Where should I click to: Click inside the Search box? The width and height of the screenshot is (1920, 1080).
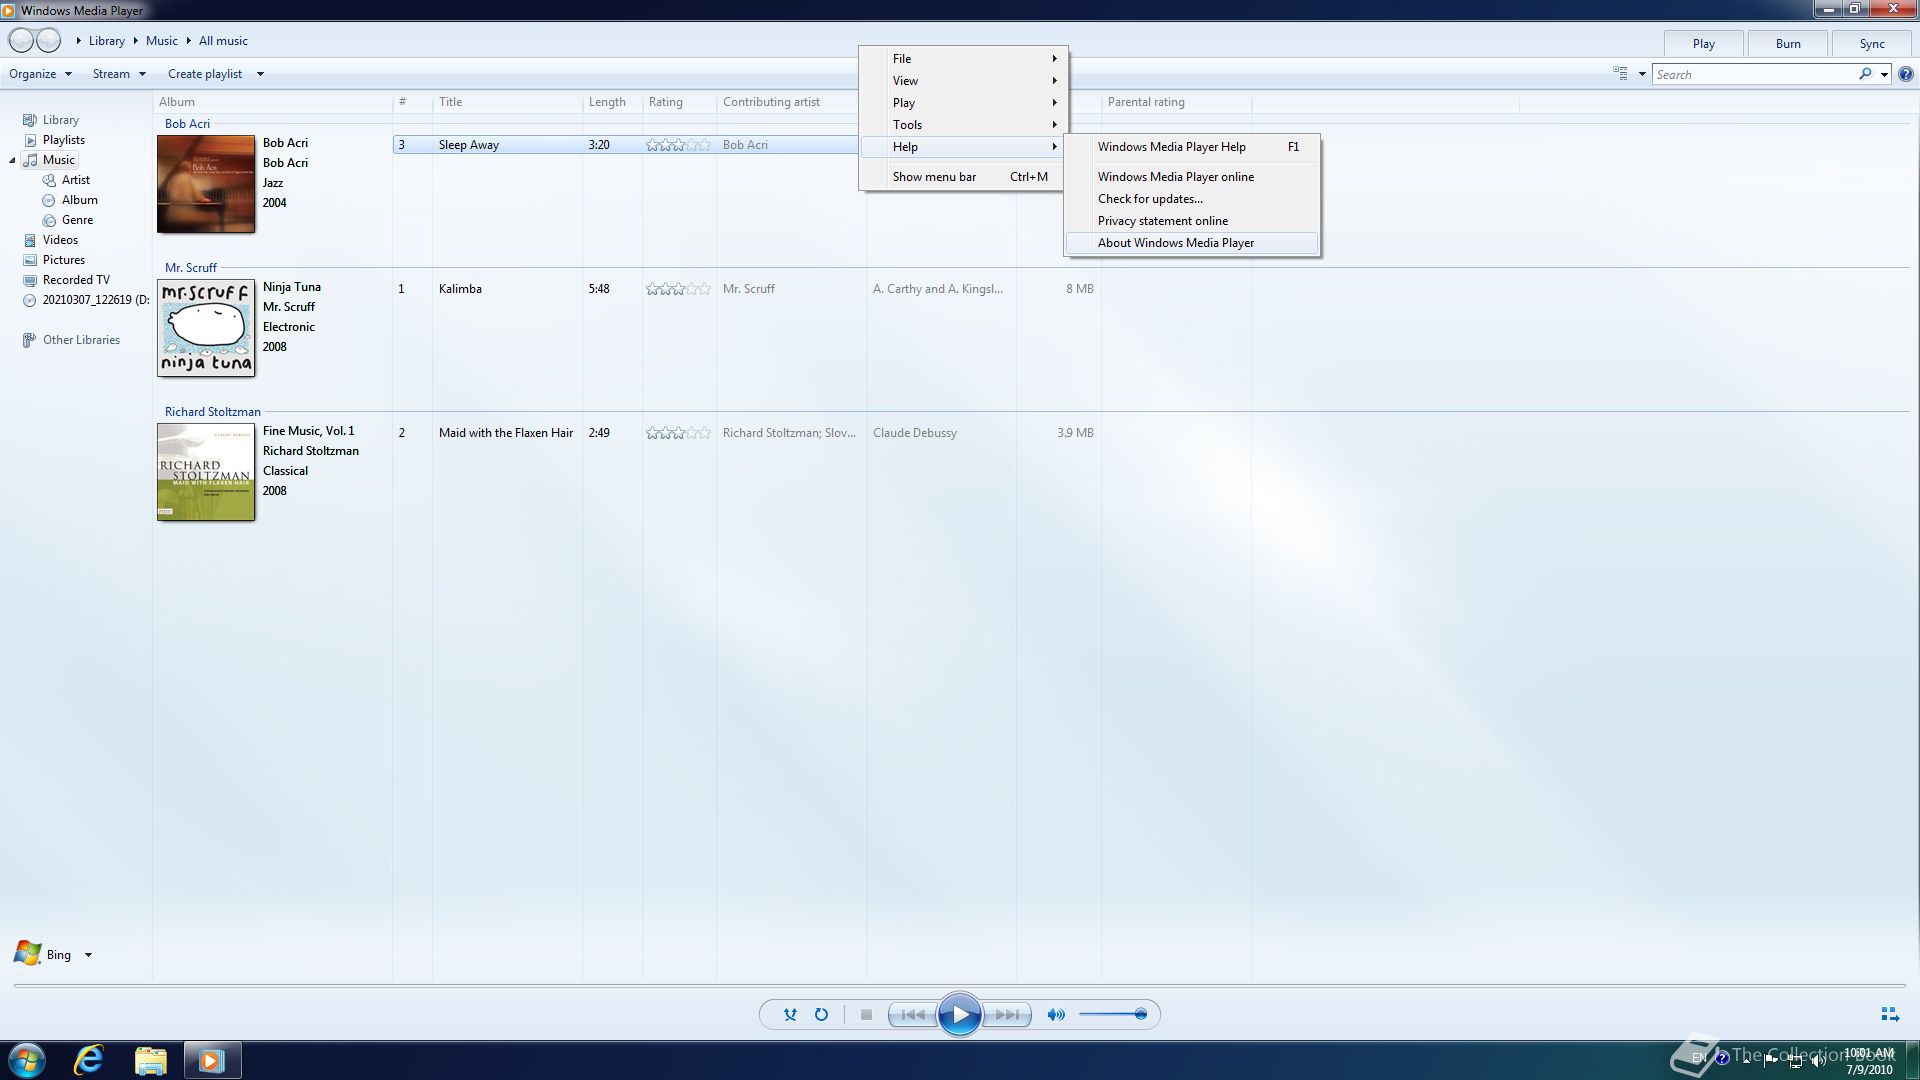coord(1755,74)
